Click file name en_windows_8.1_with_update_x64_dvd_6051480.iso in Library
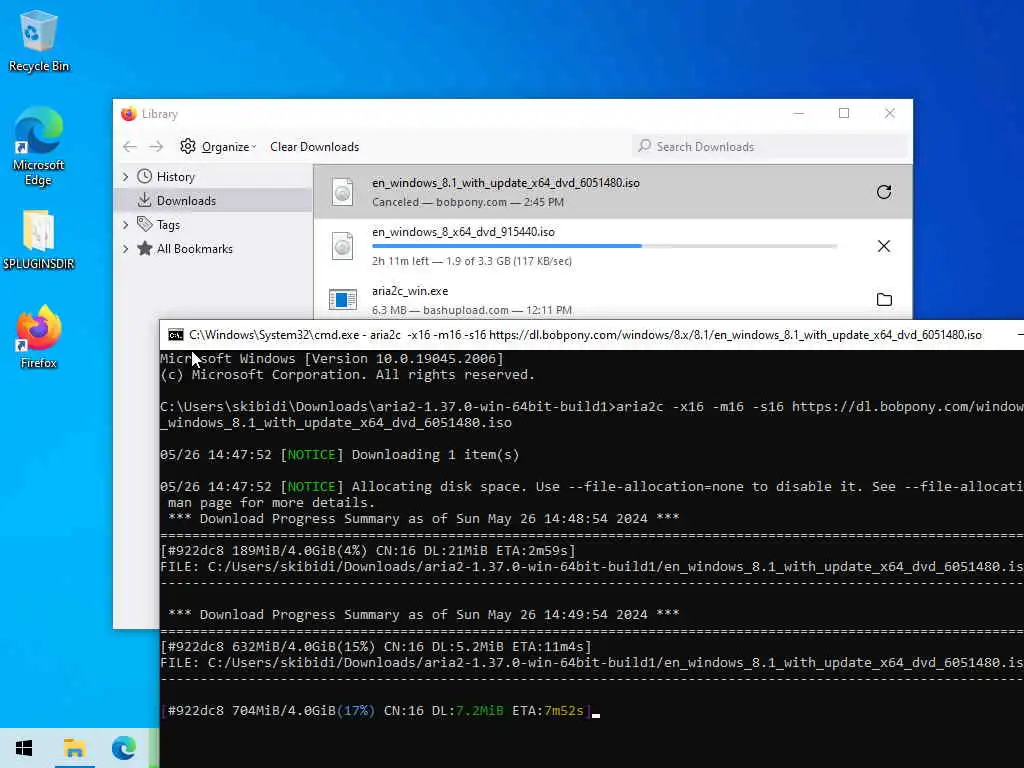 (505, 183)
